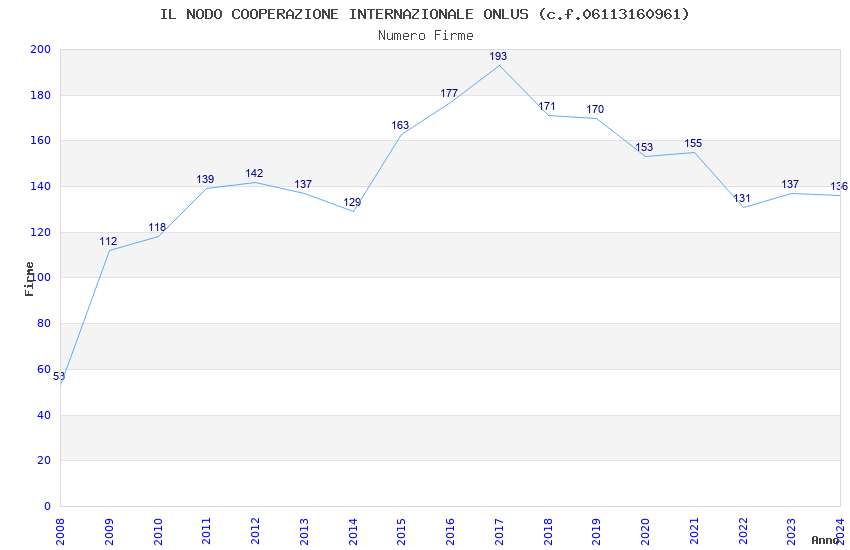Select the 155 data label
This screenshot has height=550, width=850.
[x=693, y=144]
